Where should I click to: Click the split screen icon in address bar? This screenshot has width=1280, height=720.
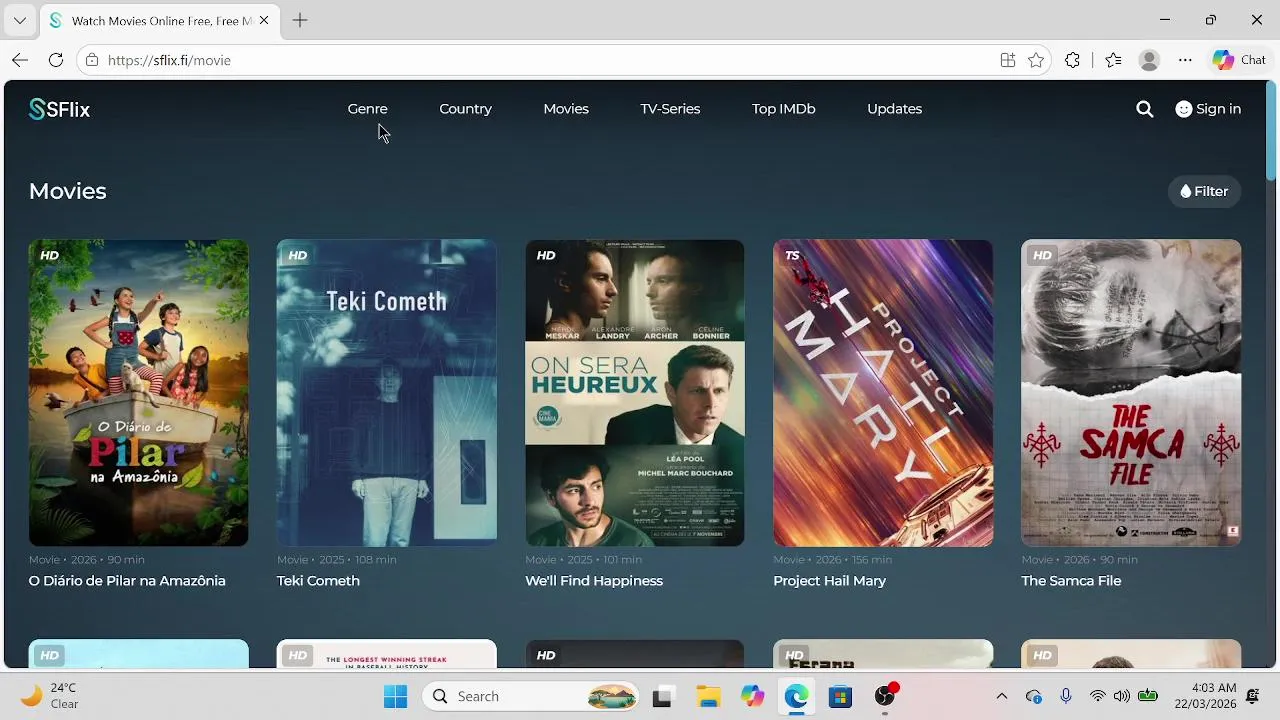[x=1008, y=60]
